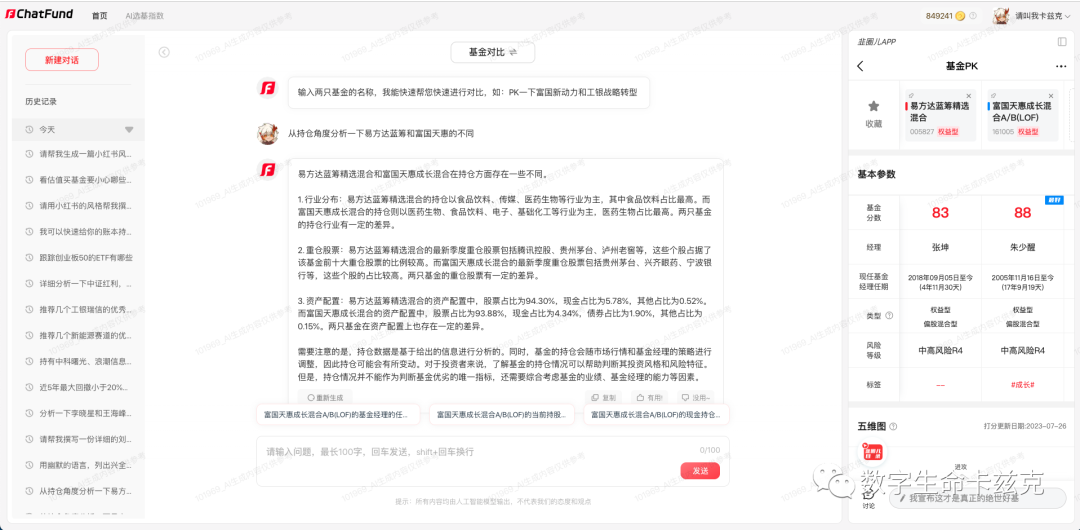The height and width of the screenshot is (530, 1080).
Task: Remove 易方达蓝筹精选混合 card with its X
Action: 968,95
